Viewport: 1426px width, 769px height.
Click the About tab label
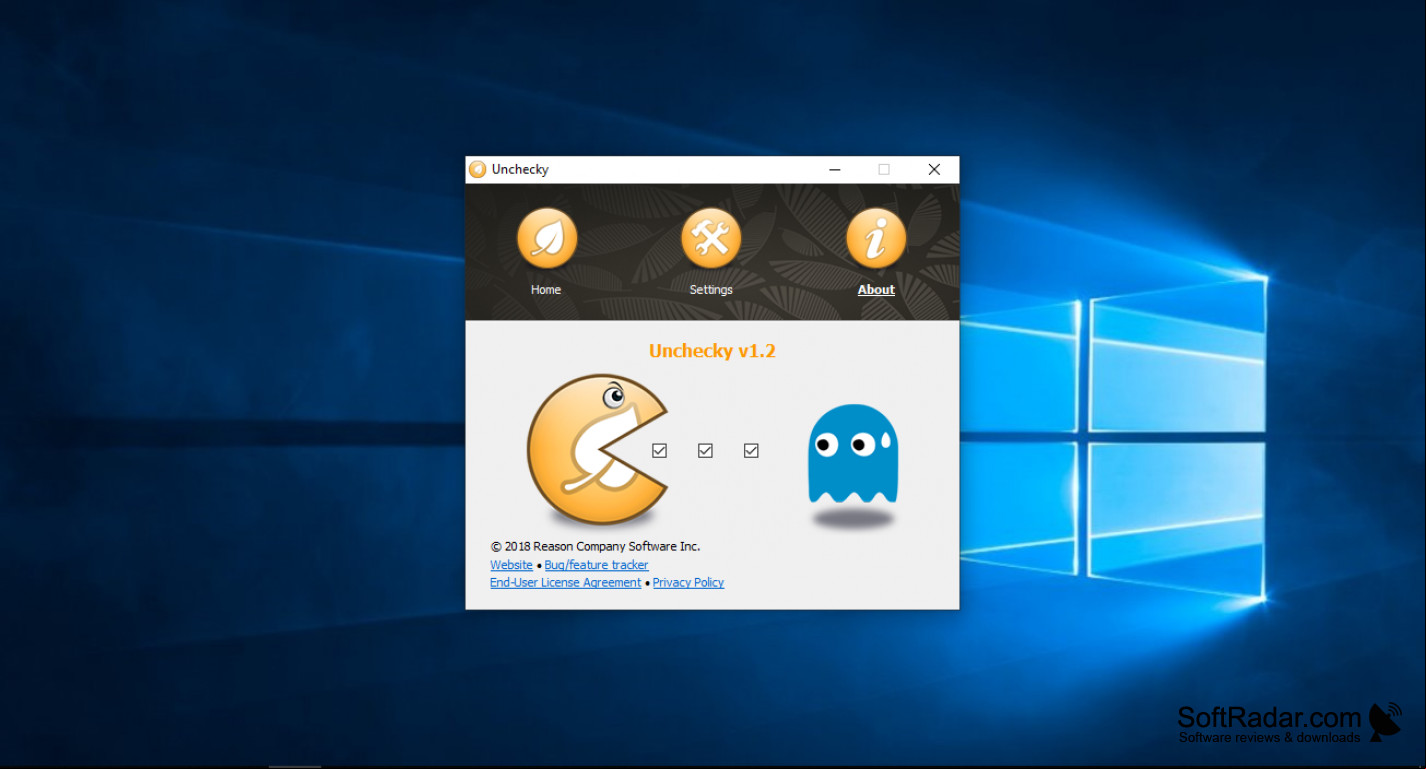(x=876, y=290)
